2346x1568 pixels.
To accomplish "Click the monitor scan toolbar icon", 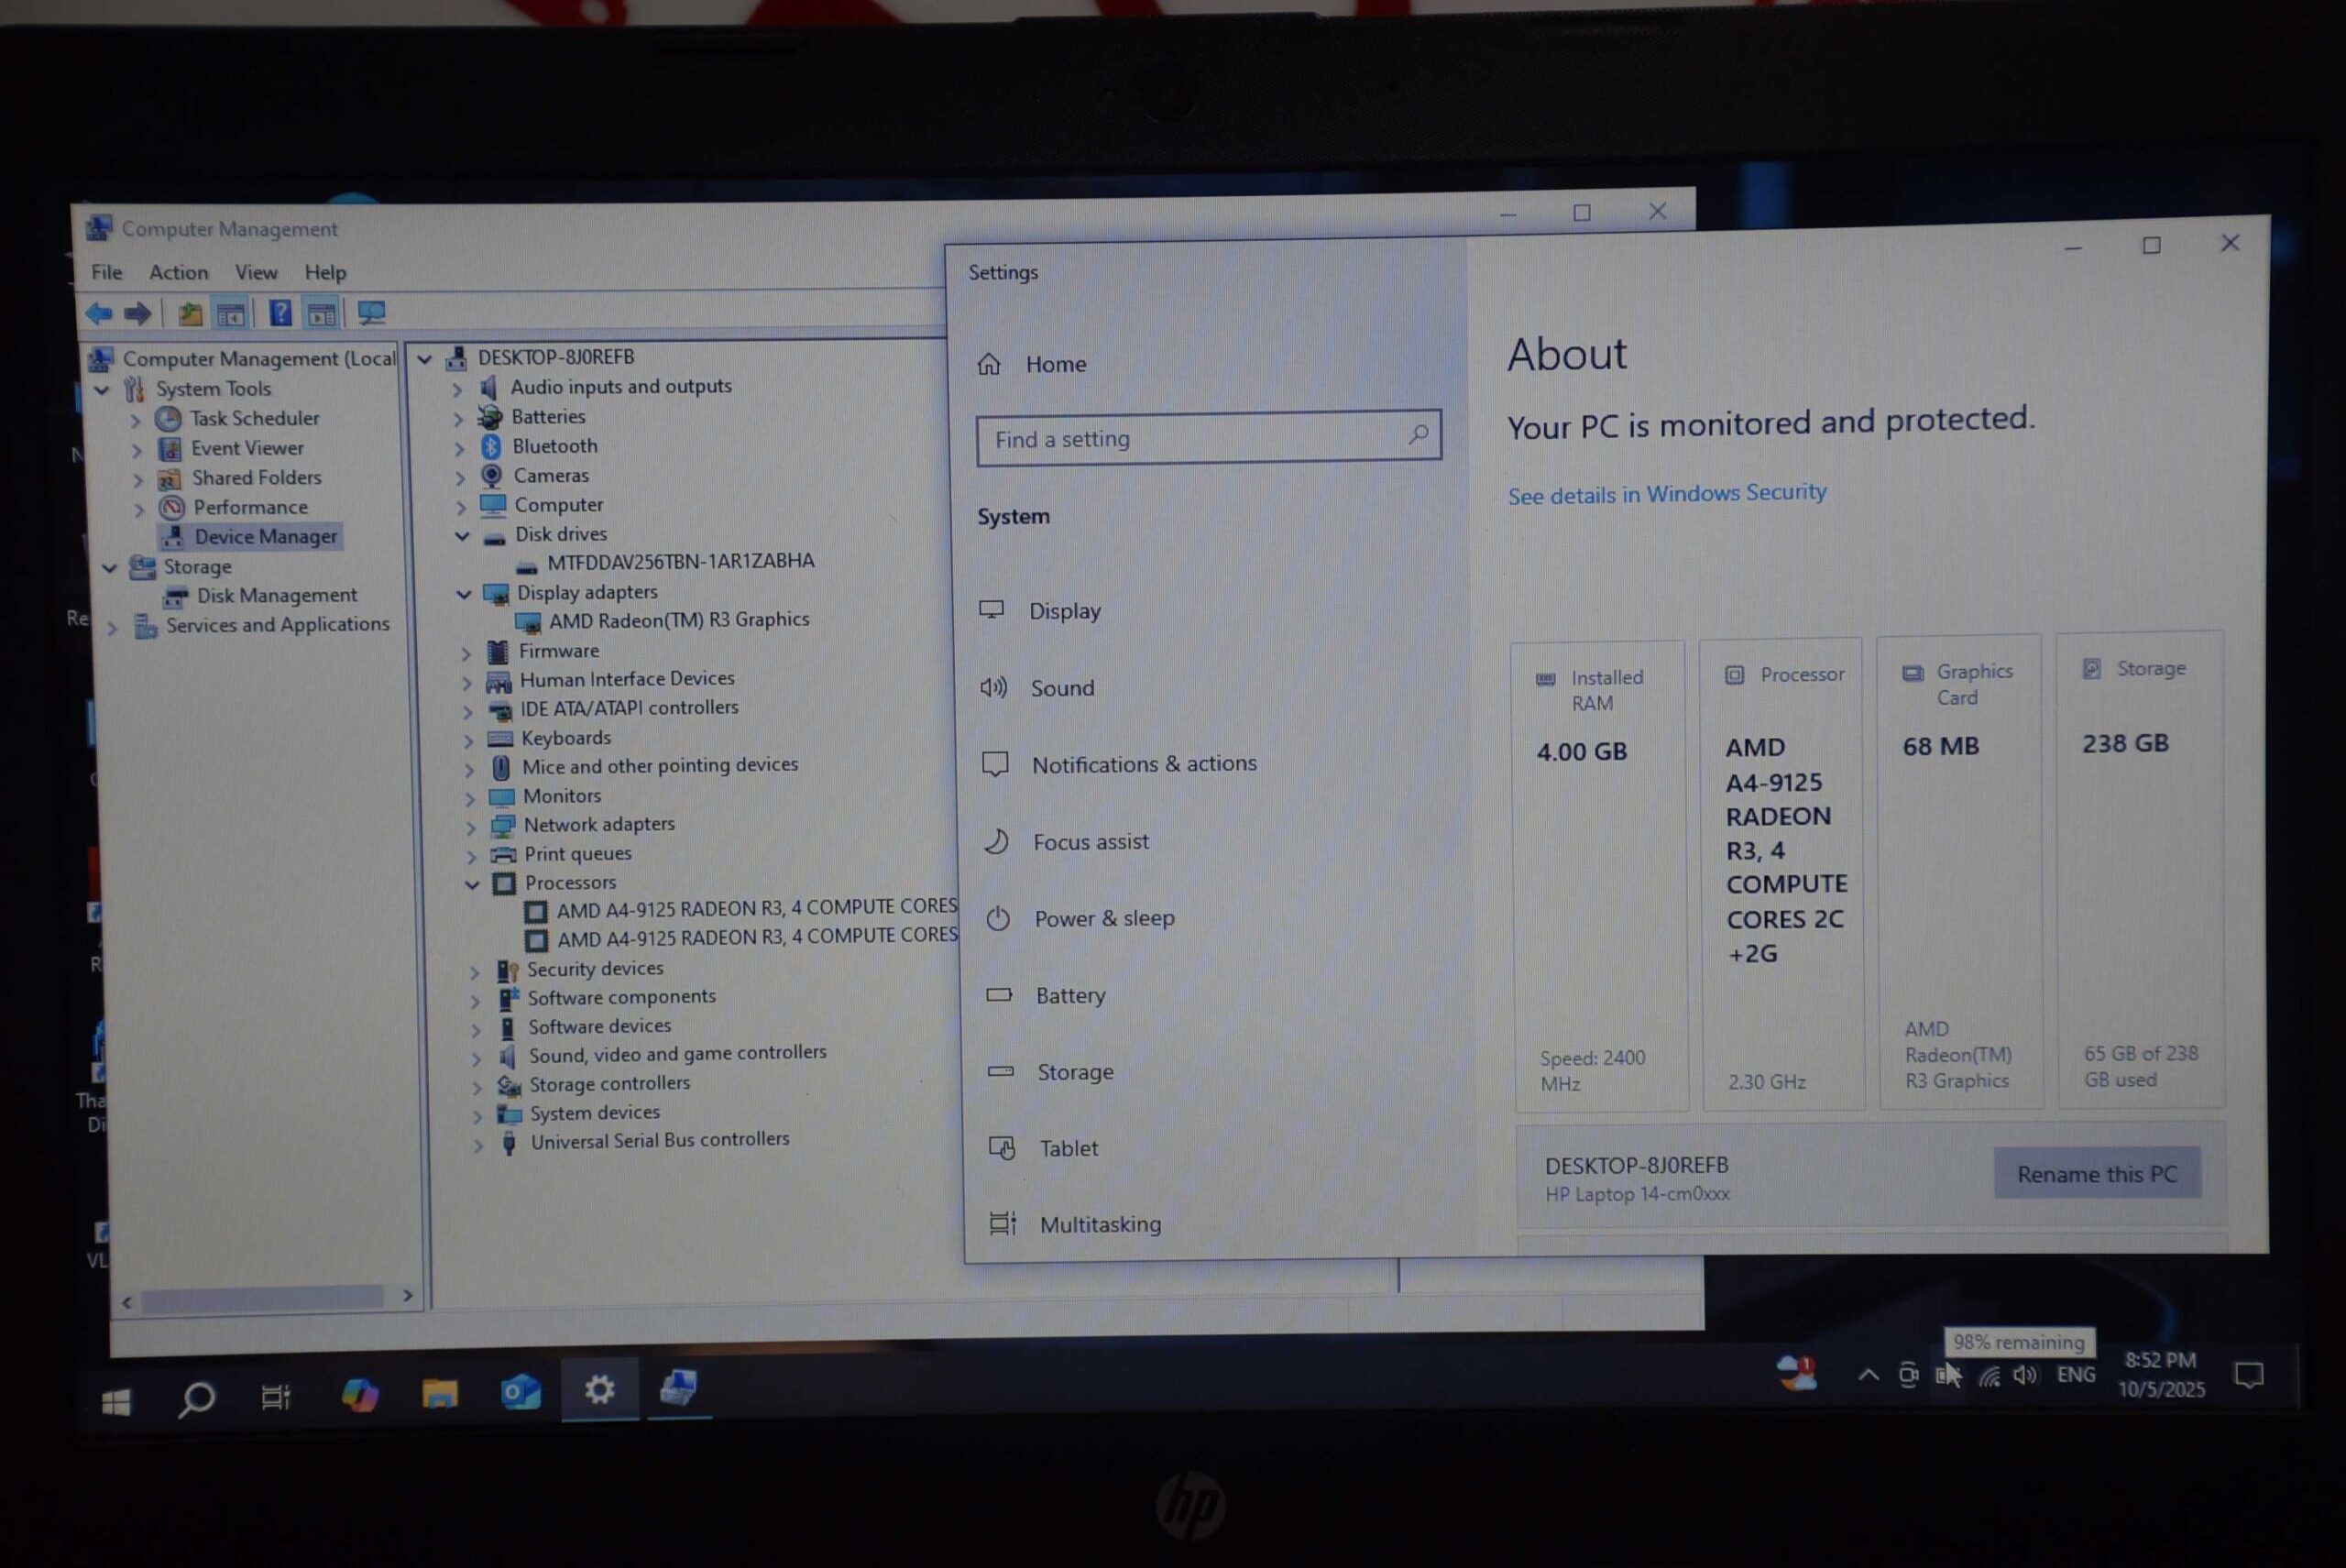I will pos(371,314).
